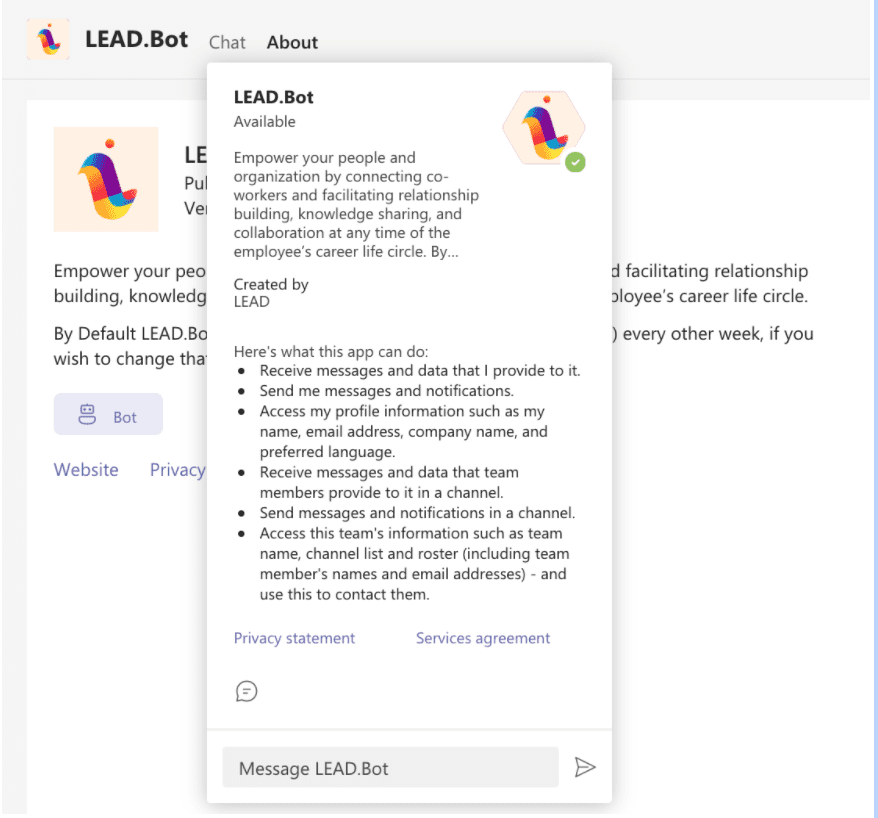Click the LEAD.Bot title in the header
878x818 pixels.
tap(137, 41)
